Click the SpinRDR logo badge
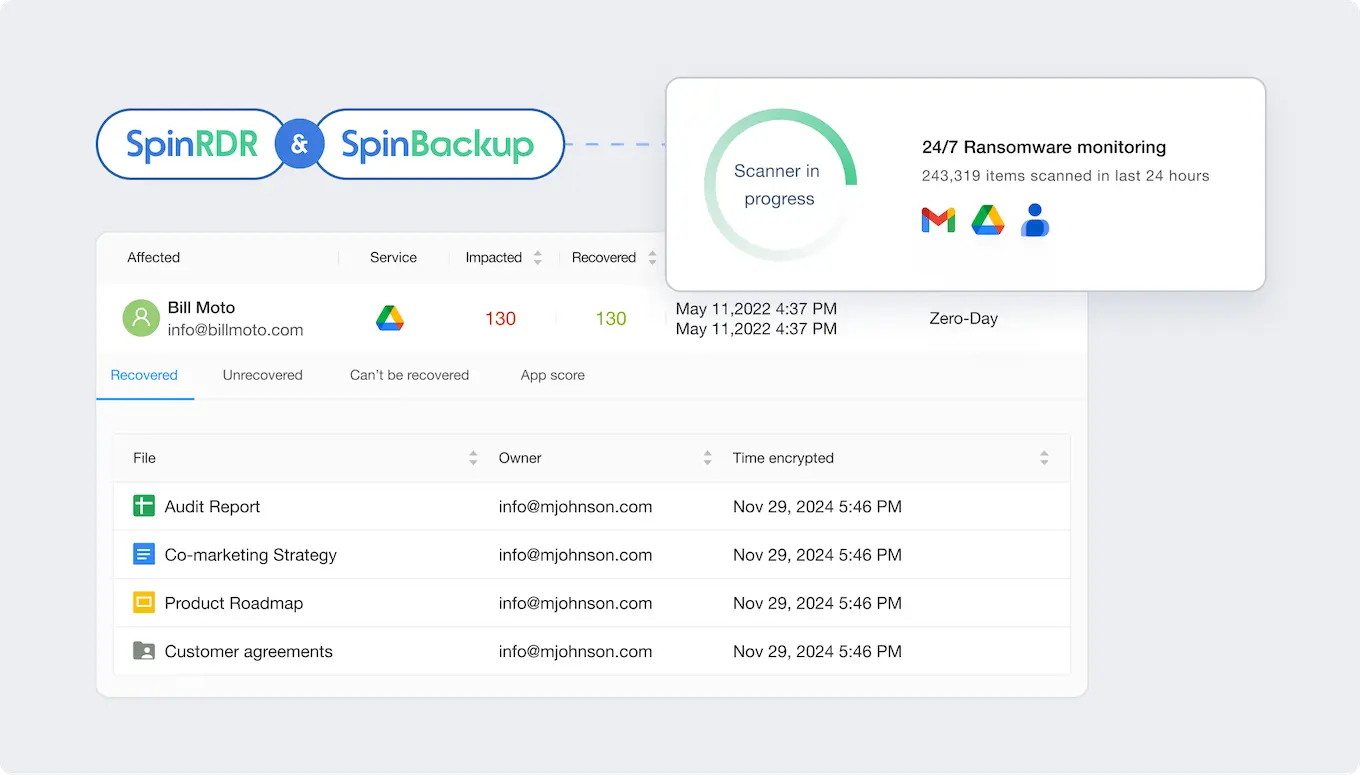The image size is (1360, 775). tap(191, 144)
